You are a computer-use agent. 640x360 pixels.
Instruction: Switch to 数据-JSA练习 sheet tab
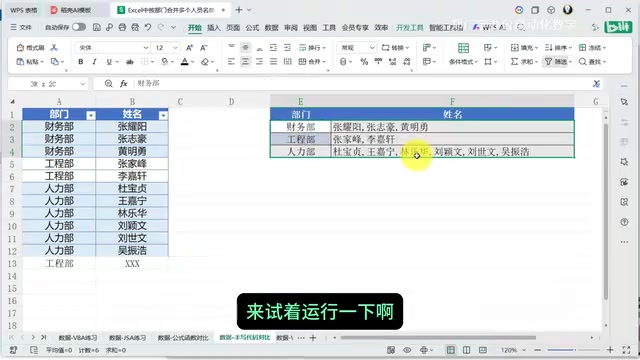(127, 338)
